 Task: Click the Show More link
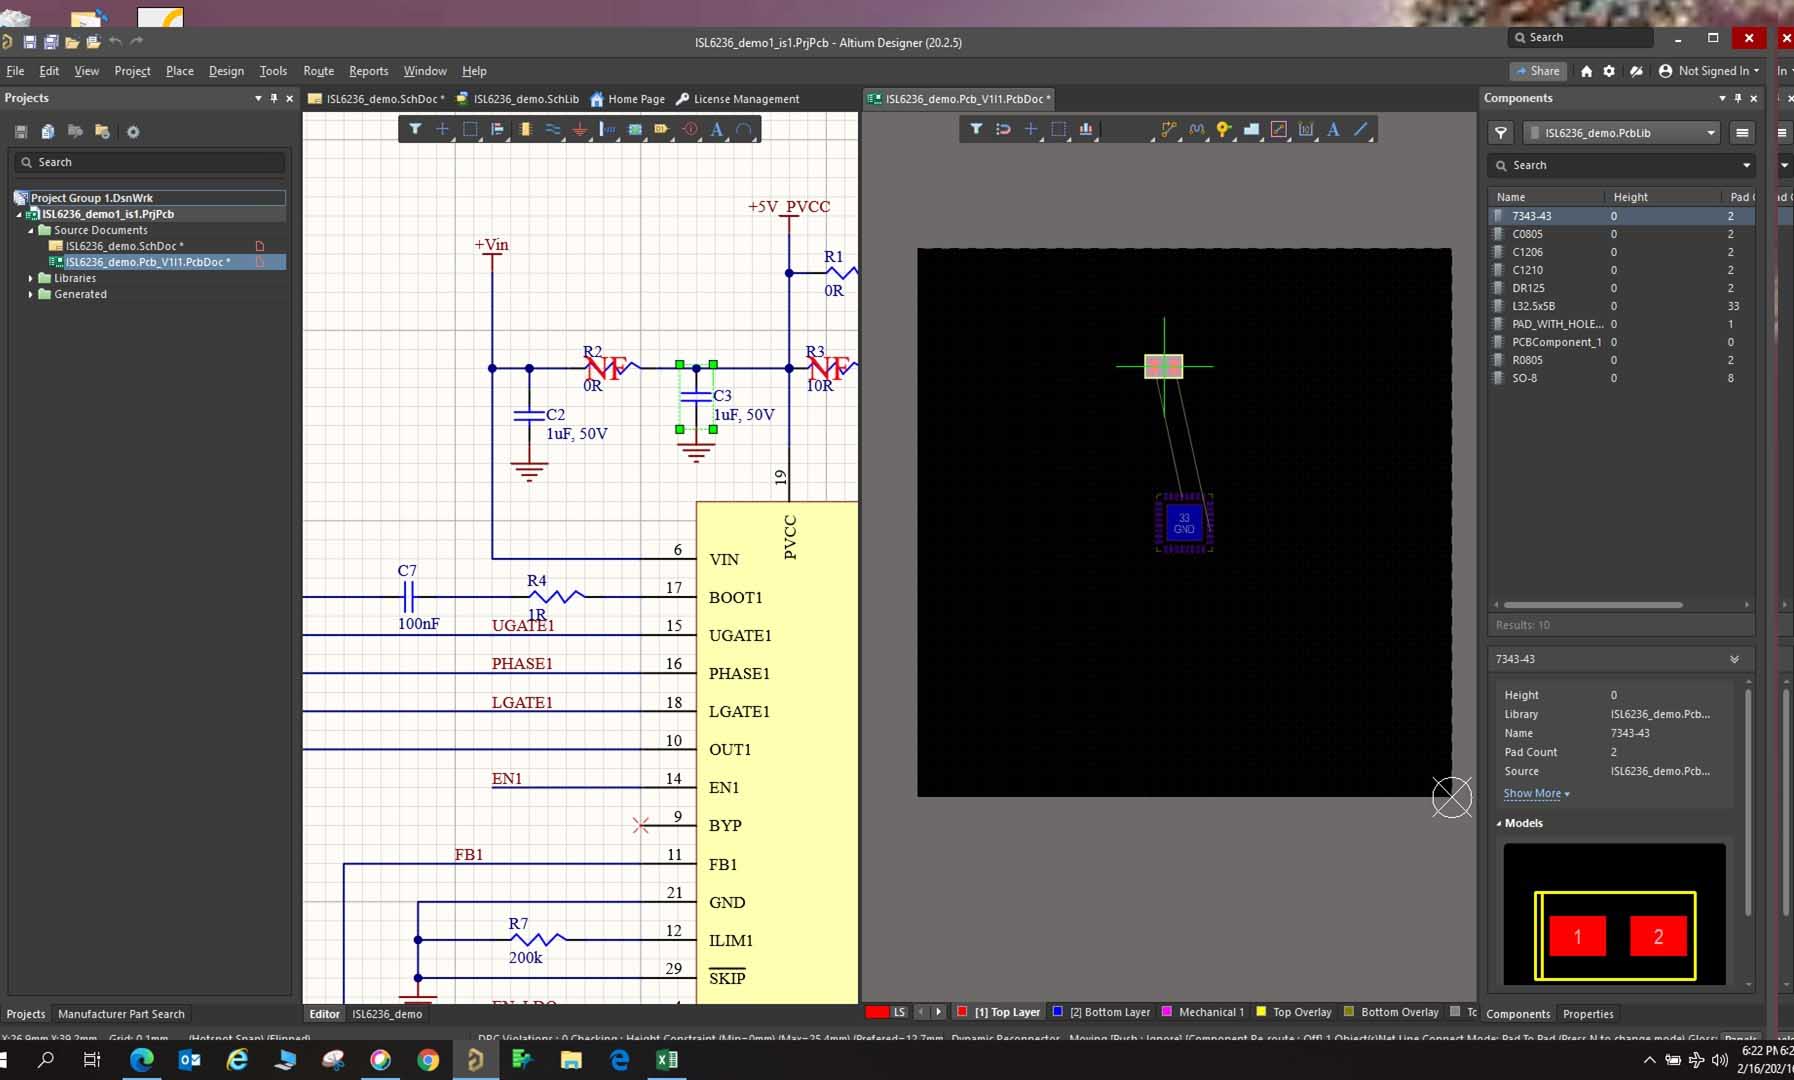pos(1535,793)
